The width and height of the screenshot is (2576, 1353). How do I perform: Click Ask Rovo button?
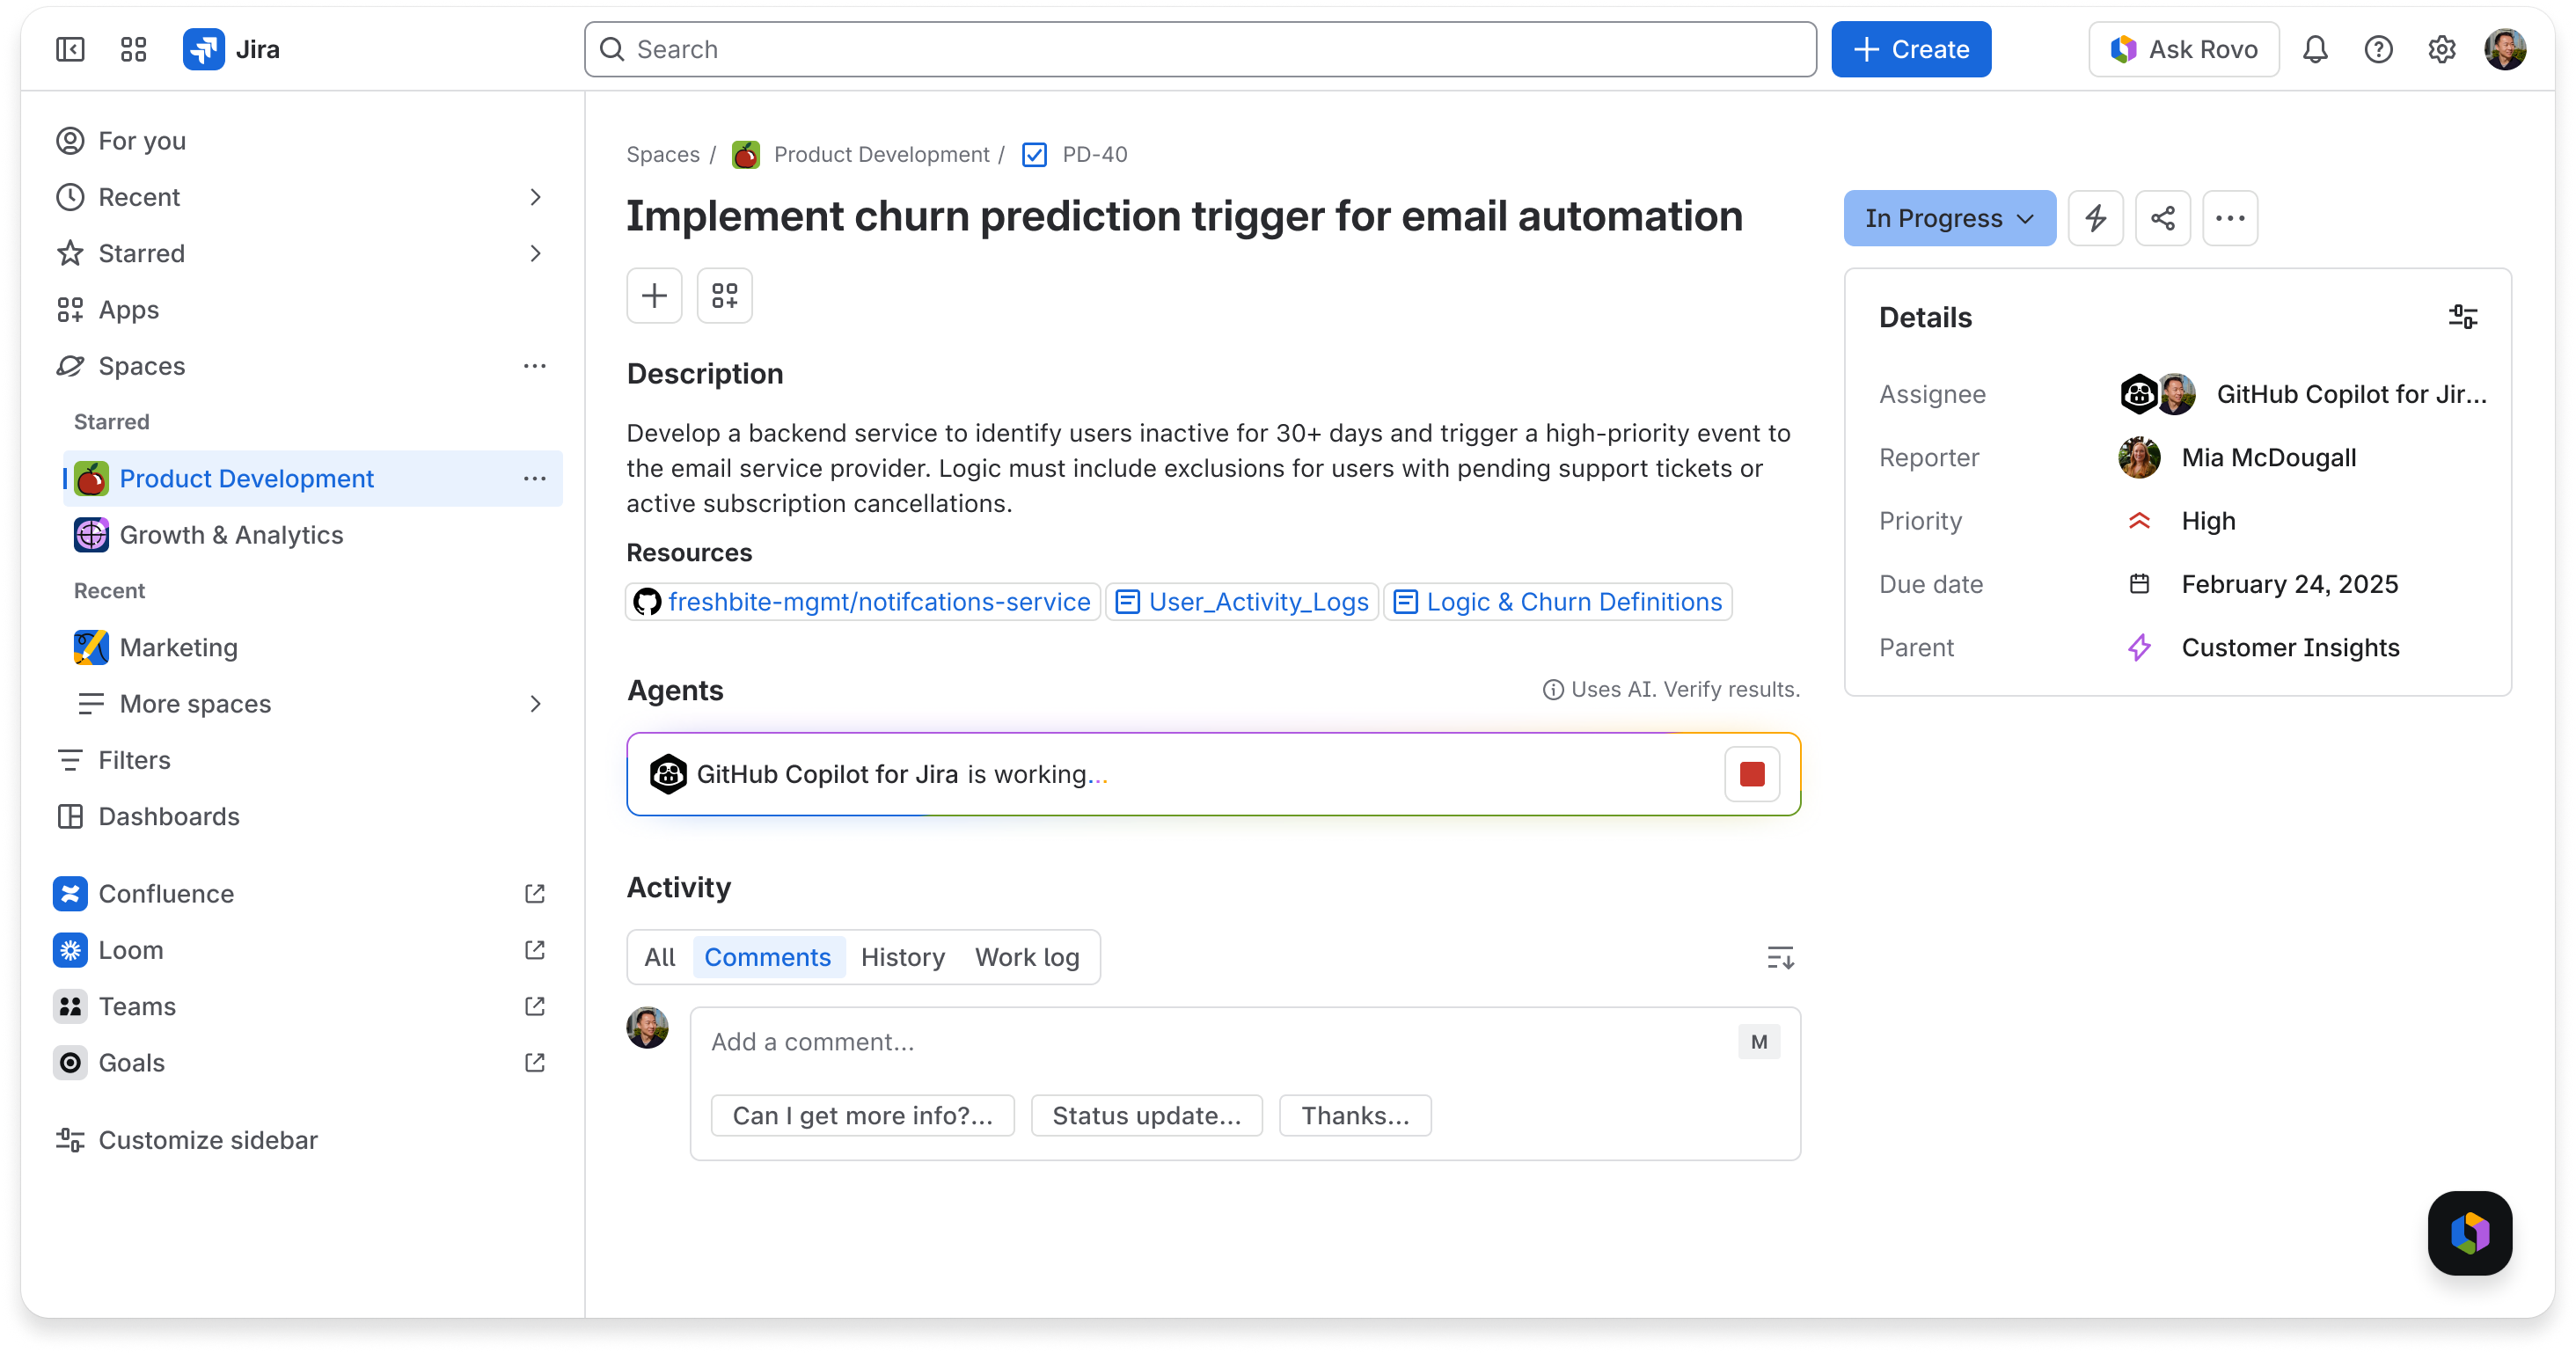click(2183, 49)
